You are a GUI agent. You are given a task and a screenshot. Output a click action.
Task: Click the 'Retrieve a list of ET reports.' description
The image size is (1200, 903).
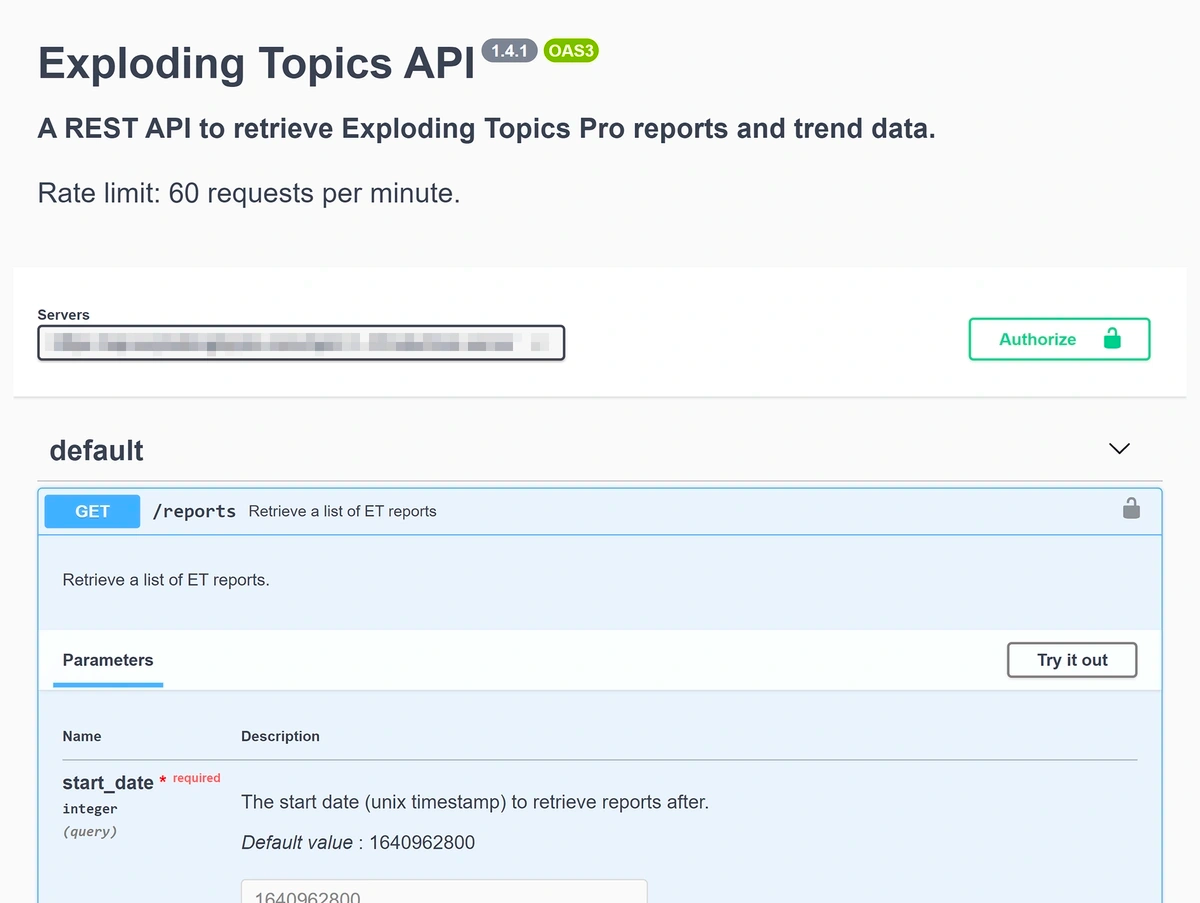166,579
